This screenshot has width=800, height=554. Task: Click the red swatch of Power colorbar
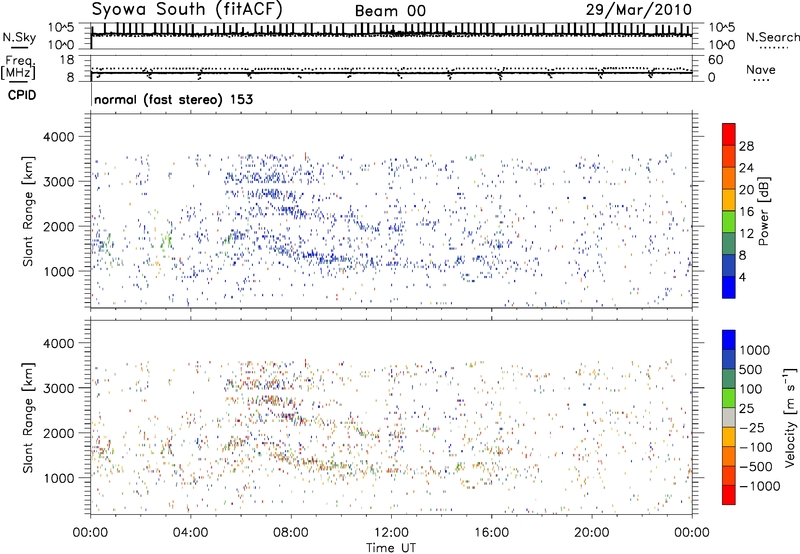pyautogui.click(x=729, y=134)
